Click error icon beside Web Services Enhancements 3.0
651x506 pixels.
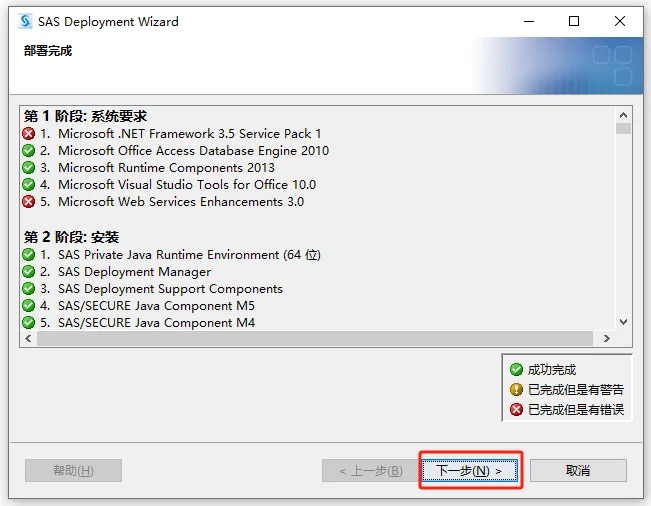point(29,202)
